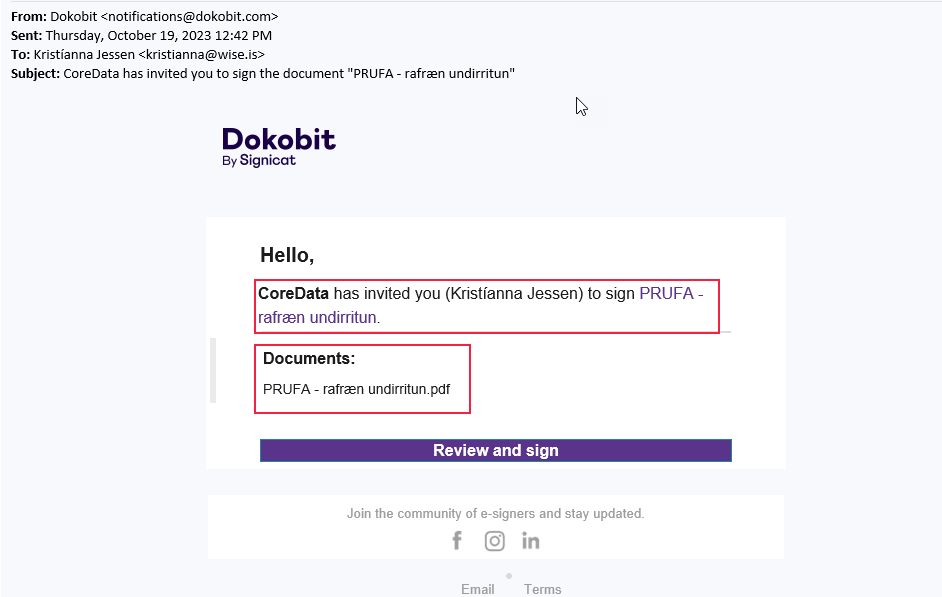Viewport: 942px width, 597px height.
Task: Open the Terms footer link
Action: [x=542, y=589]
